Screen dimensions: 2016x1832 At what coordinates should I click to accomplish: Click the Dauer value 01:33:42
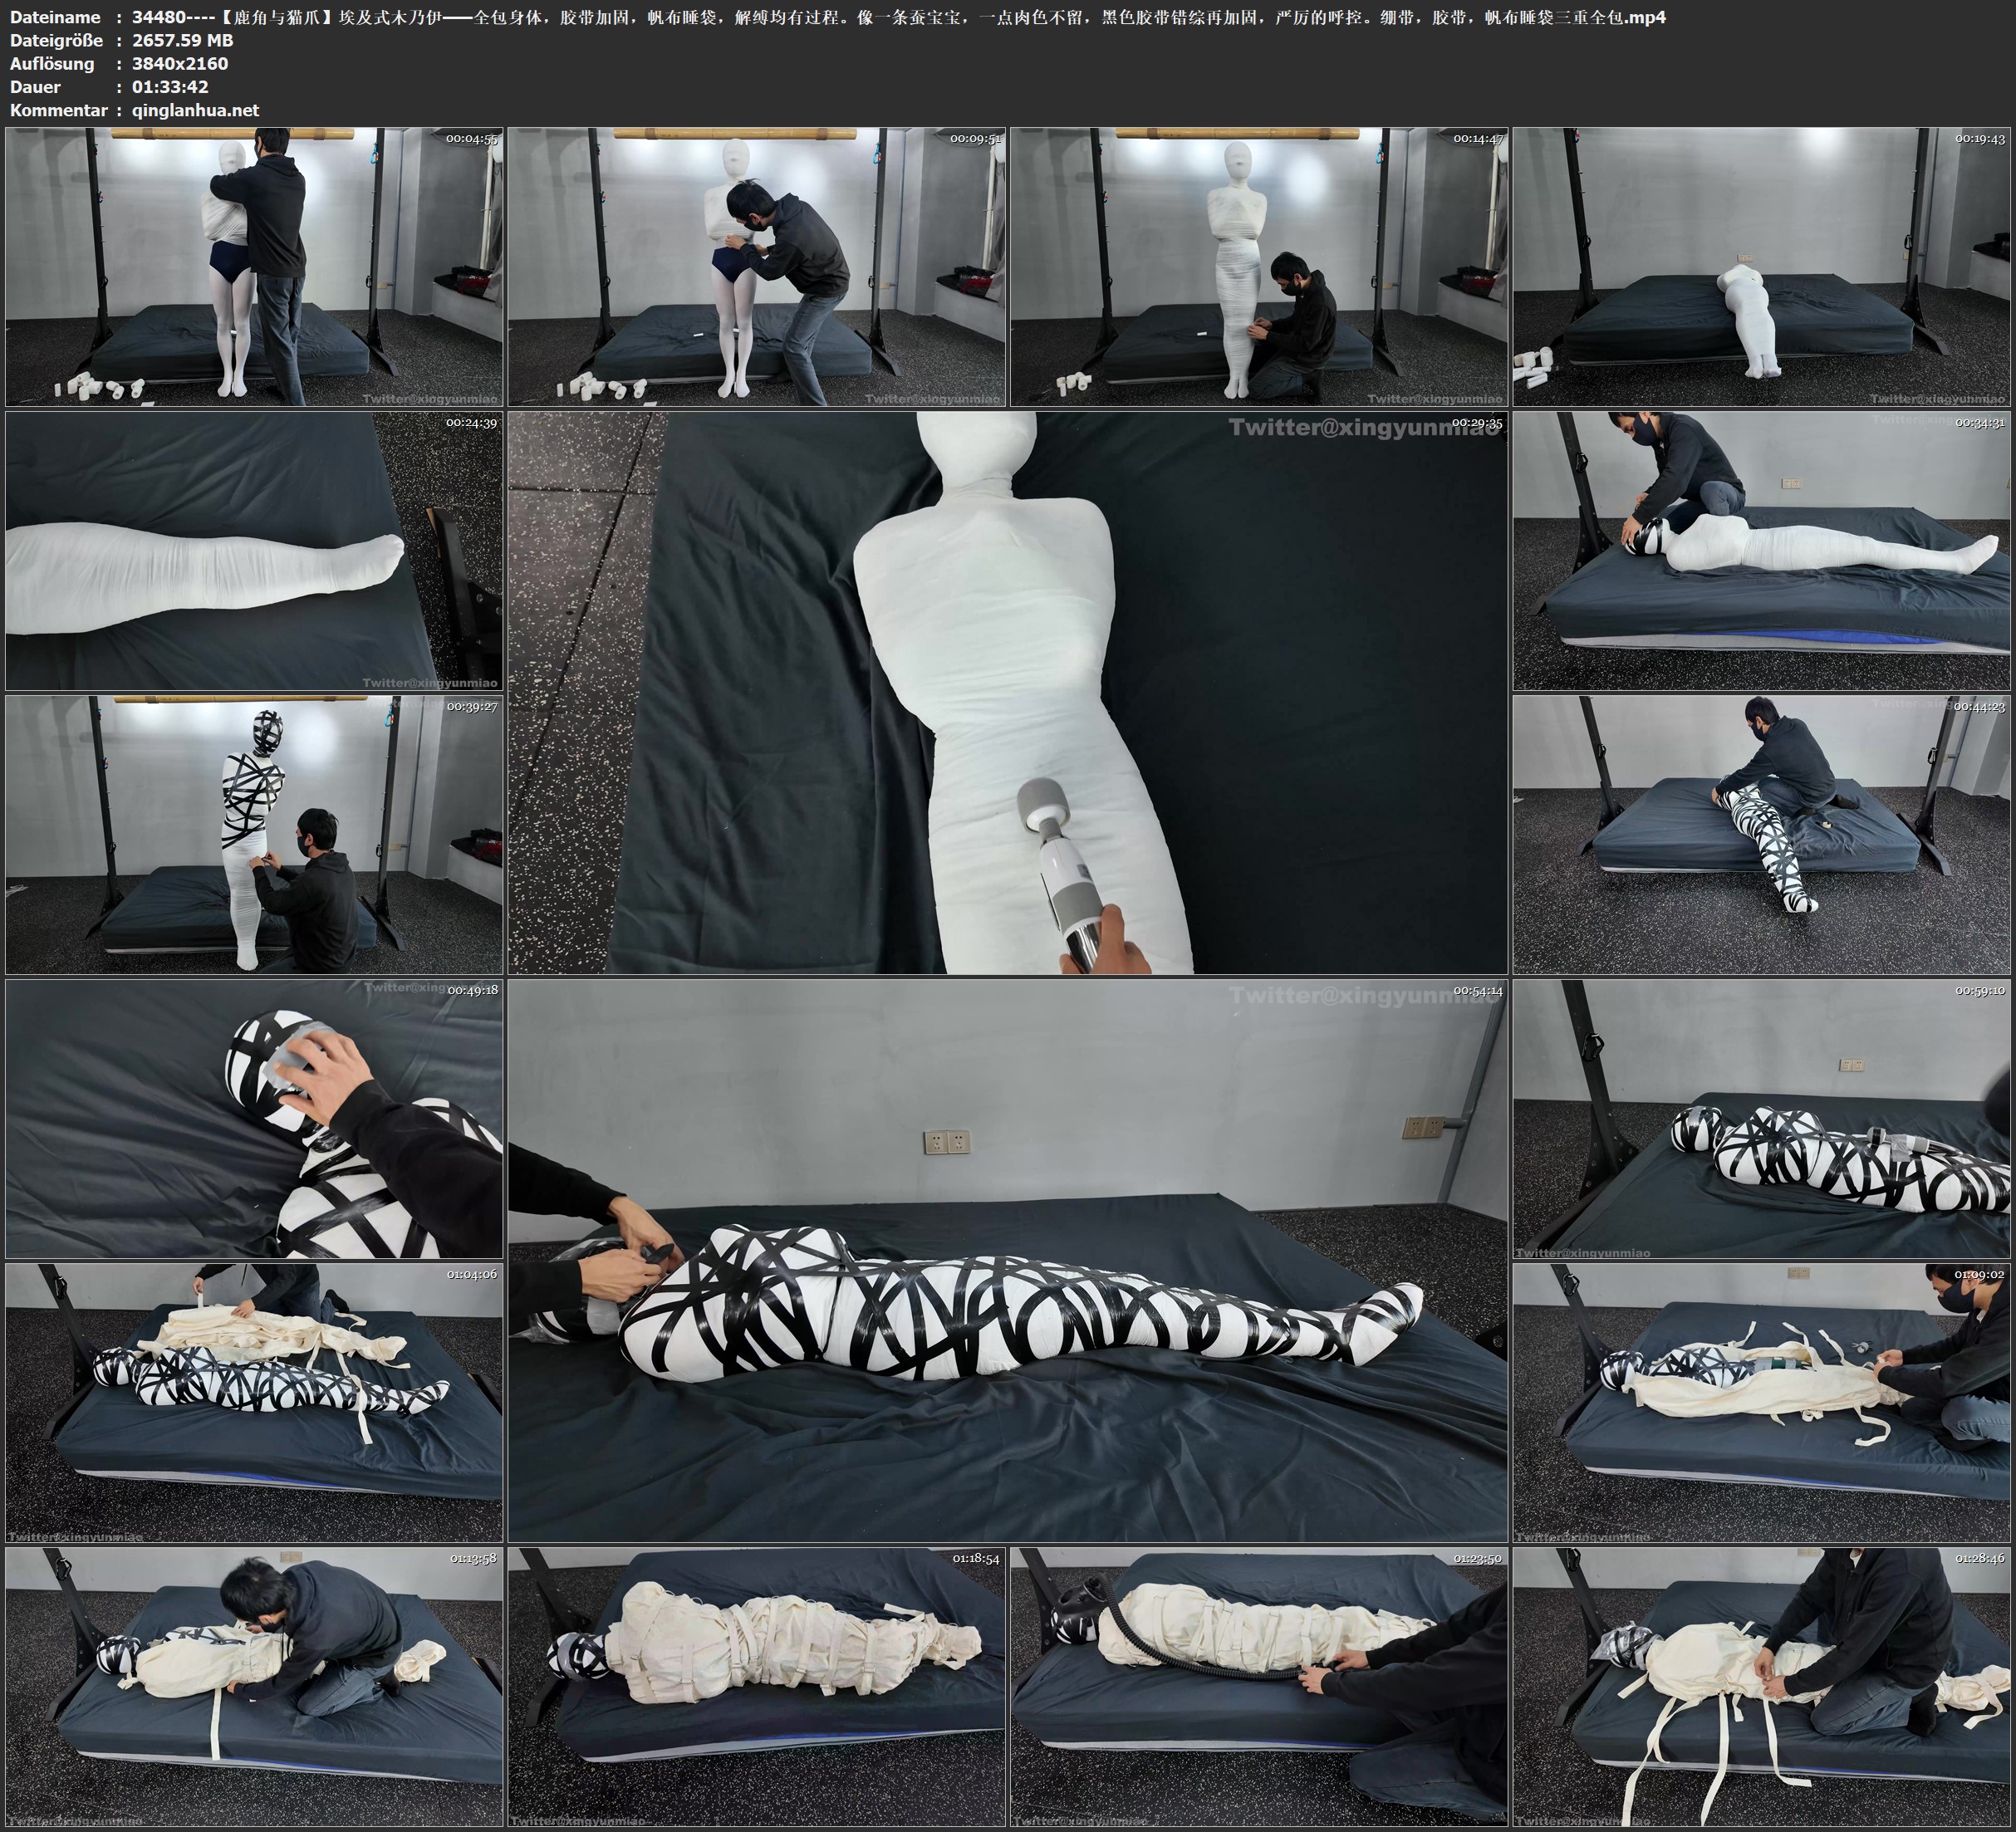[170, 87]
